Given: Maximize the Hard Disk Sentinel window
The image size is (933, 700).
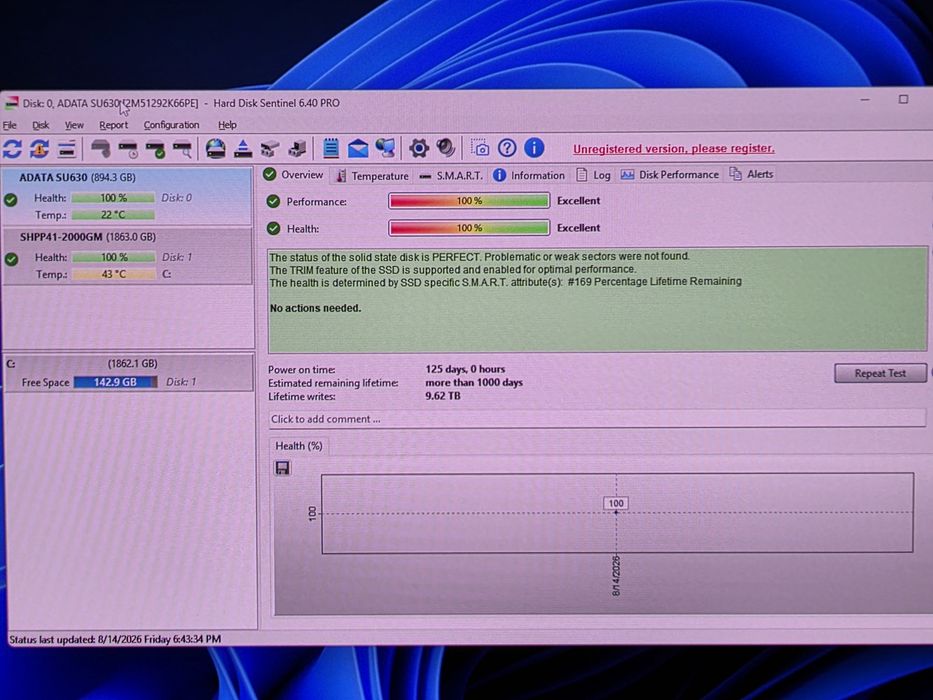Looking at the screenshot, I should [x=903, y=99].
